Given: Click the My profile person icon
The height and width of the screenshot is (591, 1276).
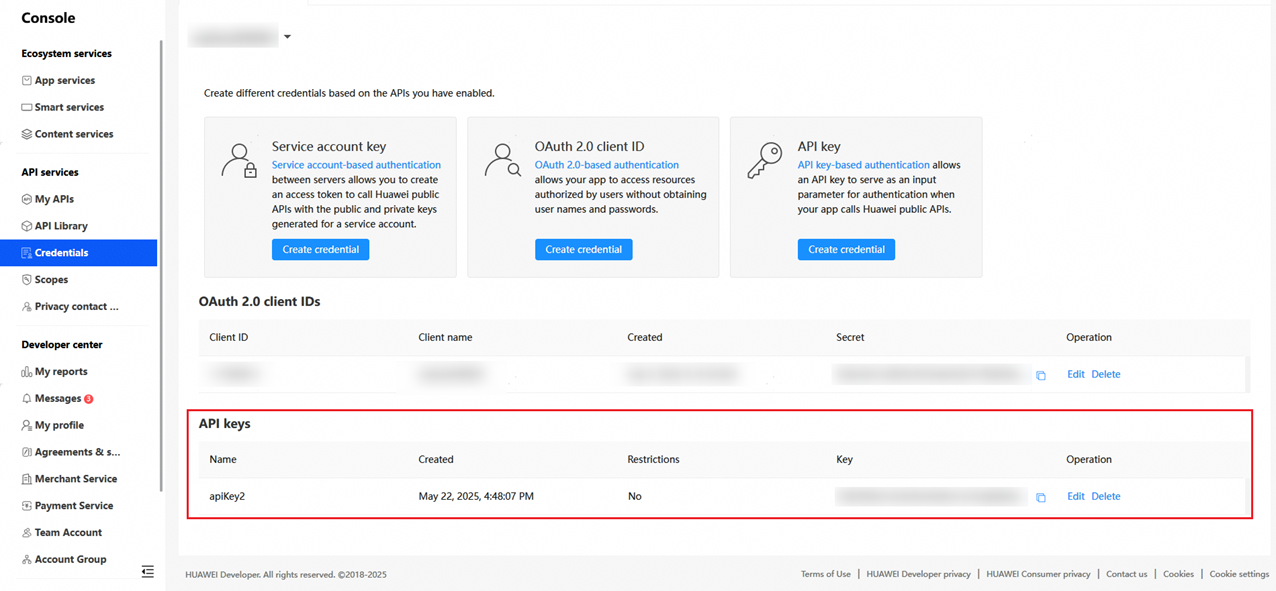Looking at the screenshot, I should click(x=27, y=425).
